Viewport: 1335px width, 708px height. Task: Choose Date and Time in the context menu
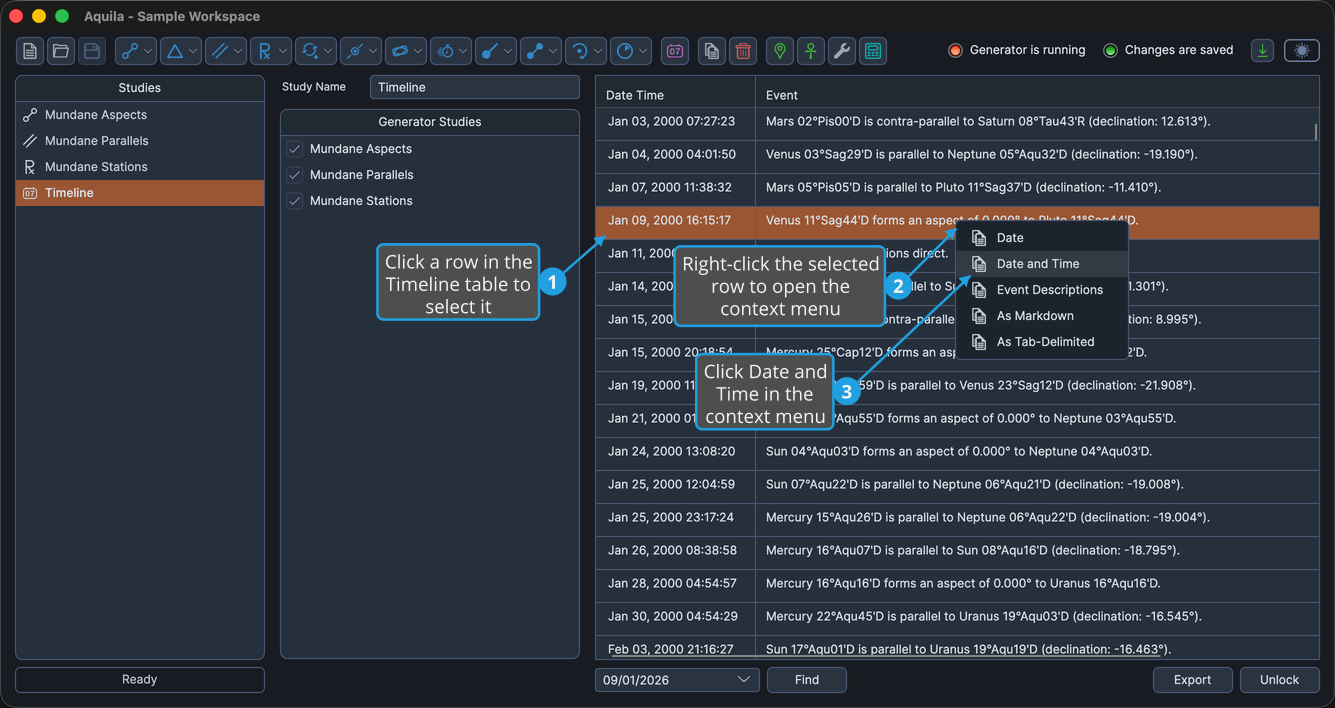(x=1042, y=264)
